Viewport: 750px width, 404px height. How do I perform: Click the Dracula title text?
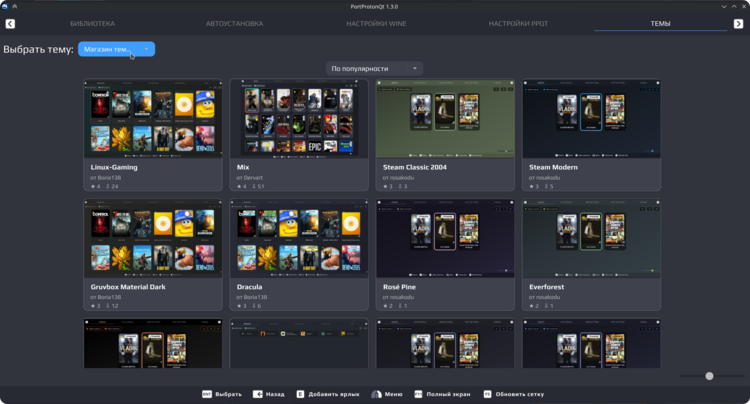point(249,287)
